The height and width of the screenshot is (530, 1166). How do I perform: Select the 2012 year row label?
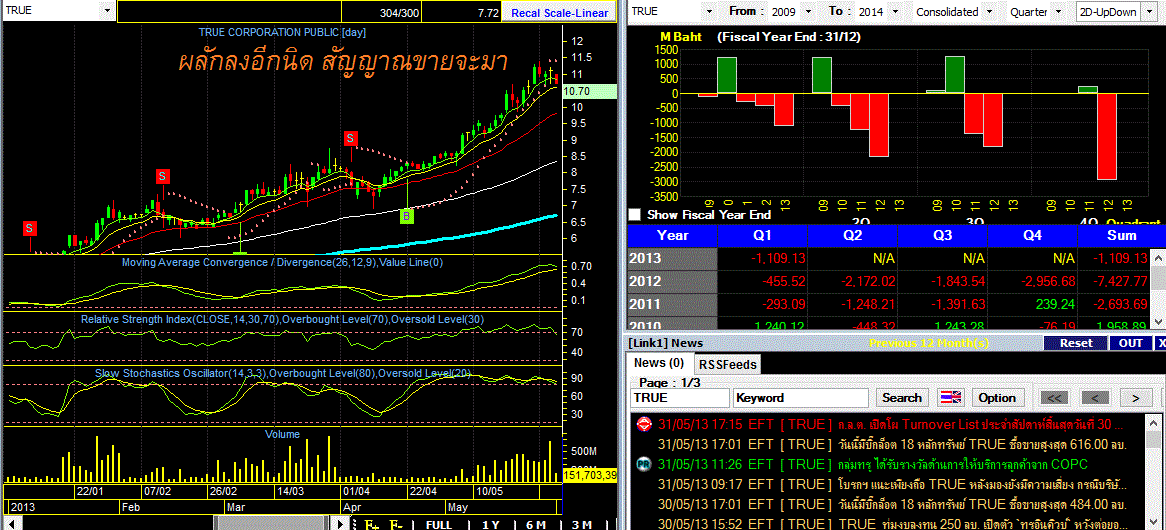pyautogui.click(x=672, y=281)
